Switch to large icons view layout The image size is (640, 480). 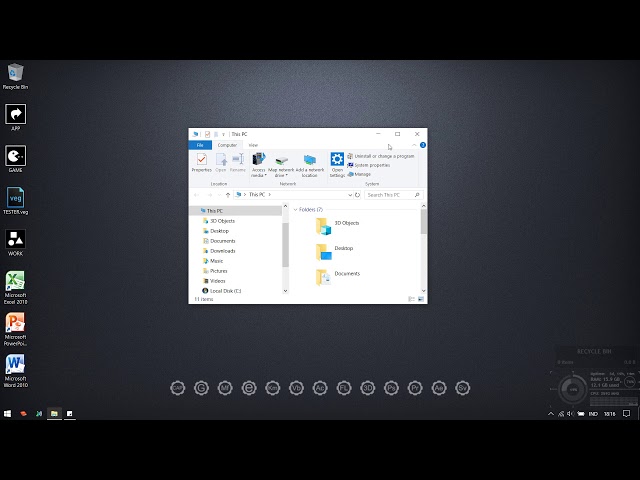(421, 299)
